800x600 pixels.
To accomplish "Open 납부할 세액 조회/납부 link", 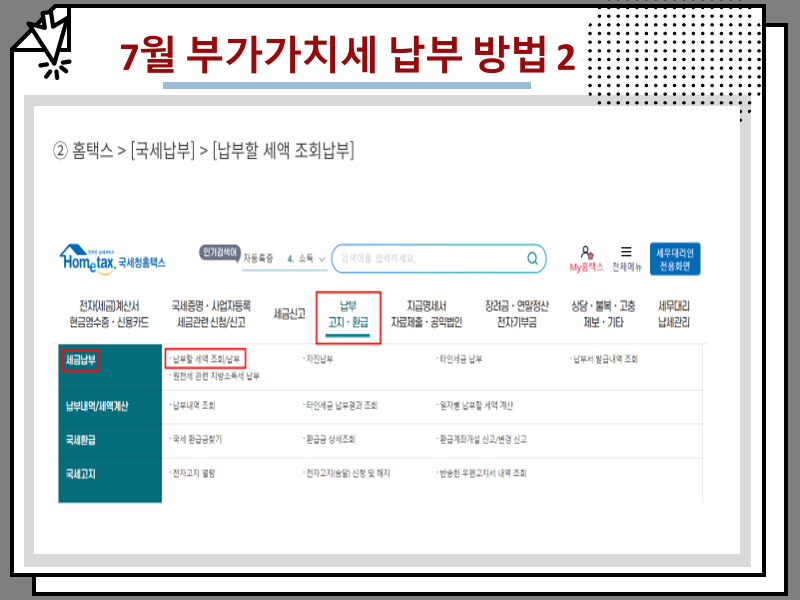I will point(206,359).
